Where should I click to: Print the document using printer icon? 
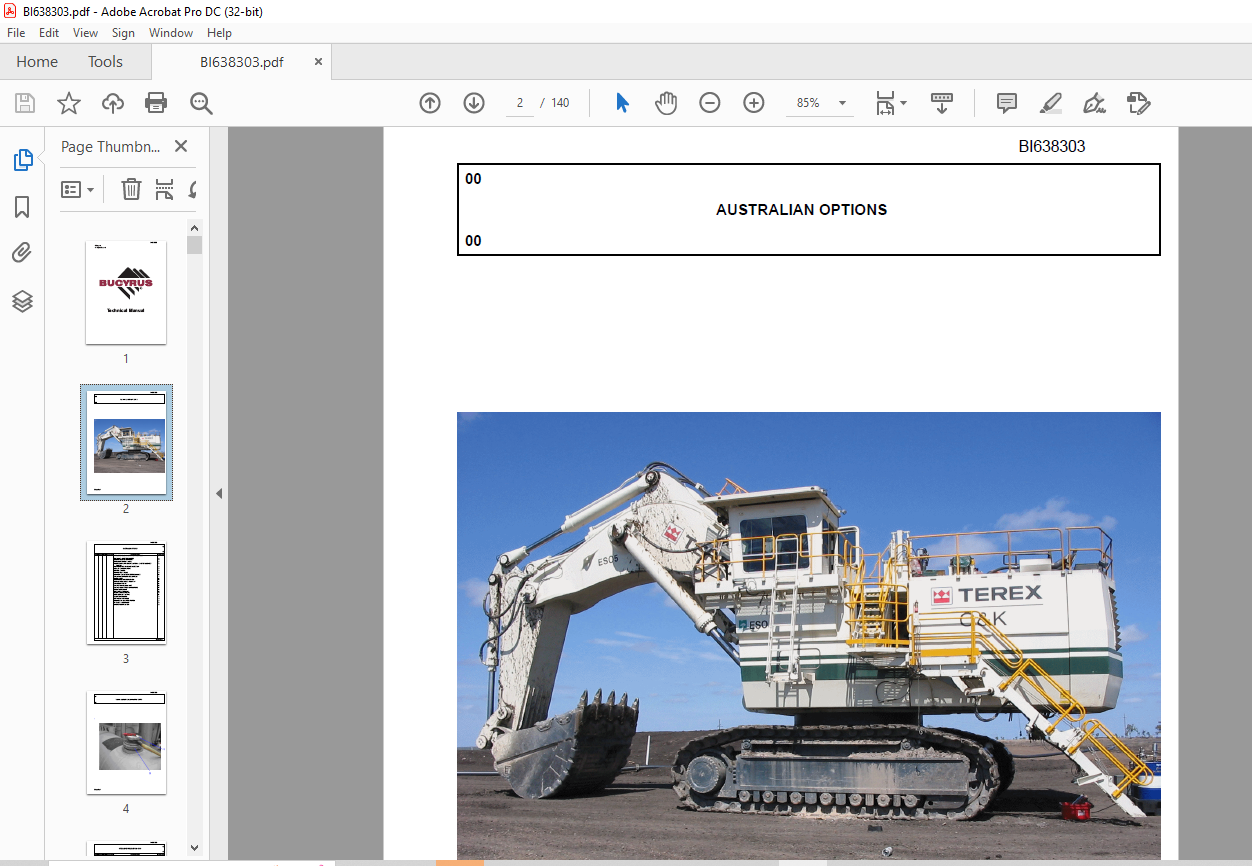[x=156, y=103]
